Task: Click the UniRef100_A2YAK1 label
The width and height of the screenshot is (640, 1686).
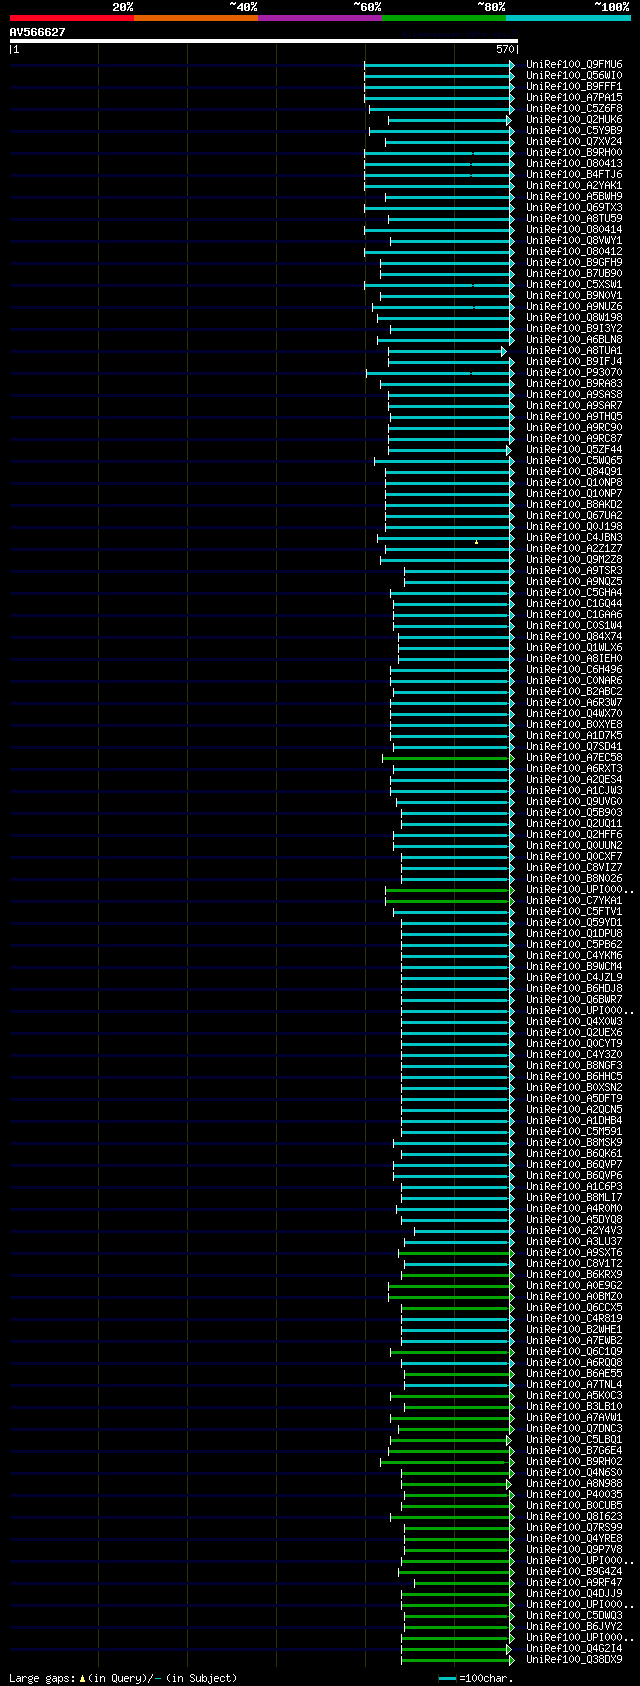Action: (x=574, y=185)
